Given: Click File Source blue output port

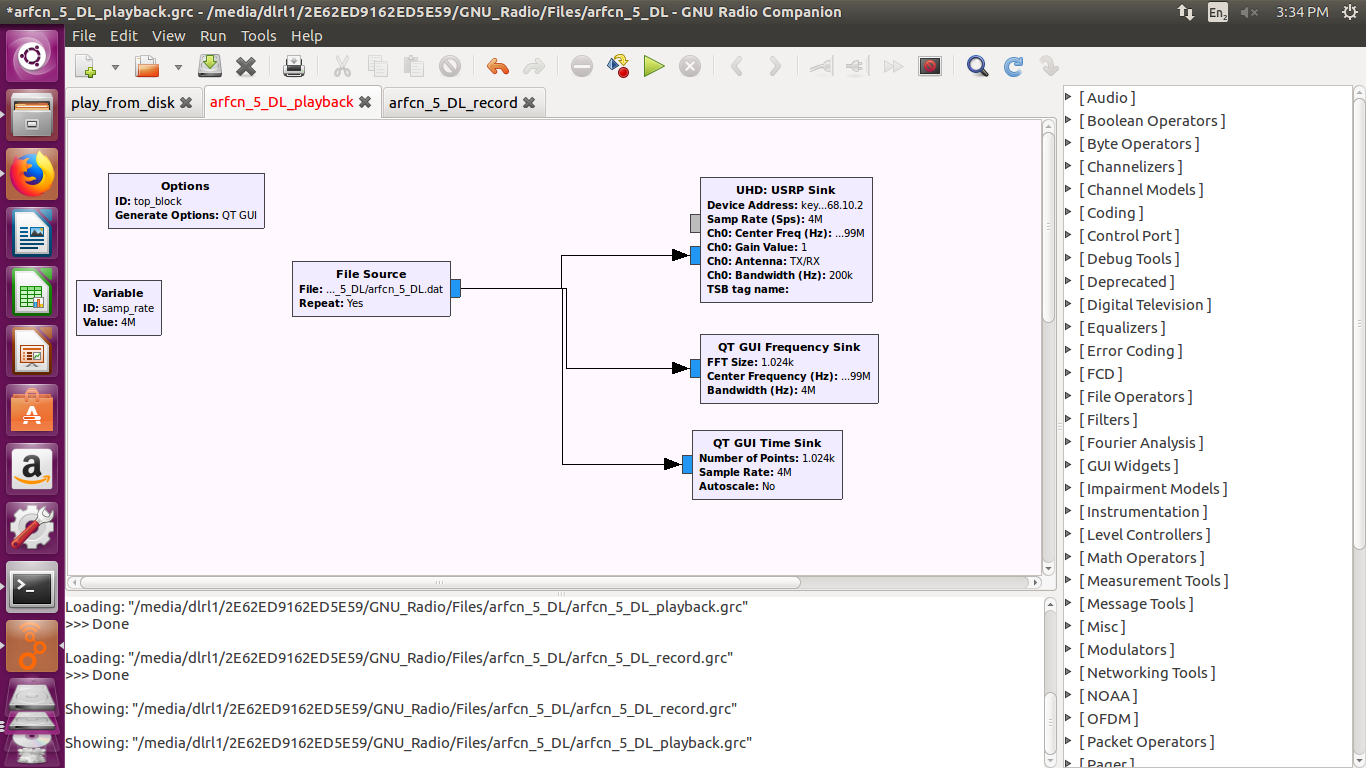Looking at the screenshot, I should (455, 288).
